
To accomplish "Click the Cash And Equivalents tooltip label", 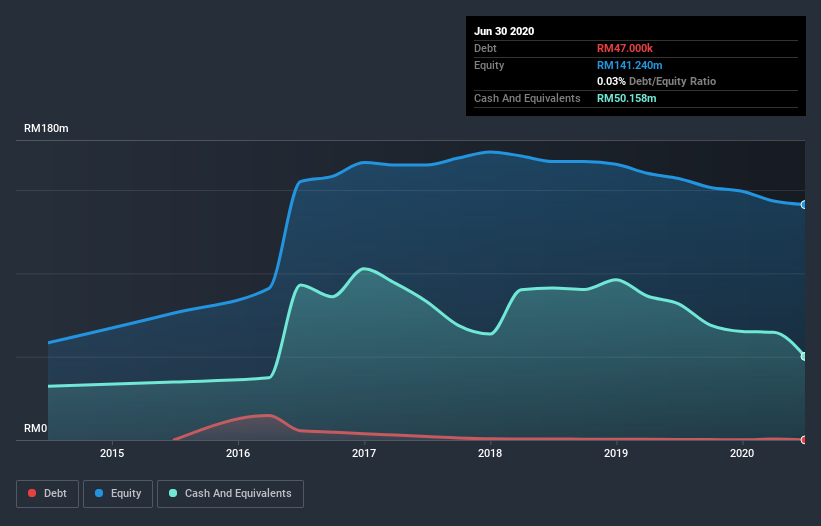I will point(527,98).
